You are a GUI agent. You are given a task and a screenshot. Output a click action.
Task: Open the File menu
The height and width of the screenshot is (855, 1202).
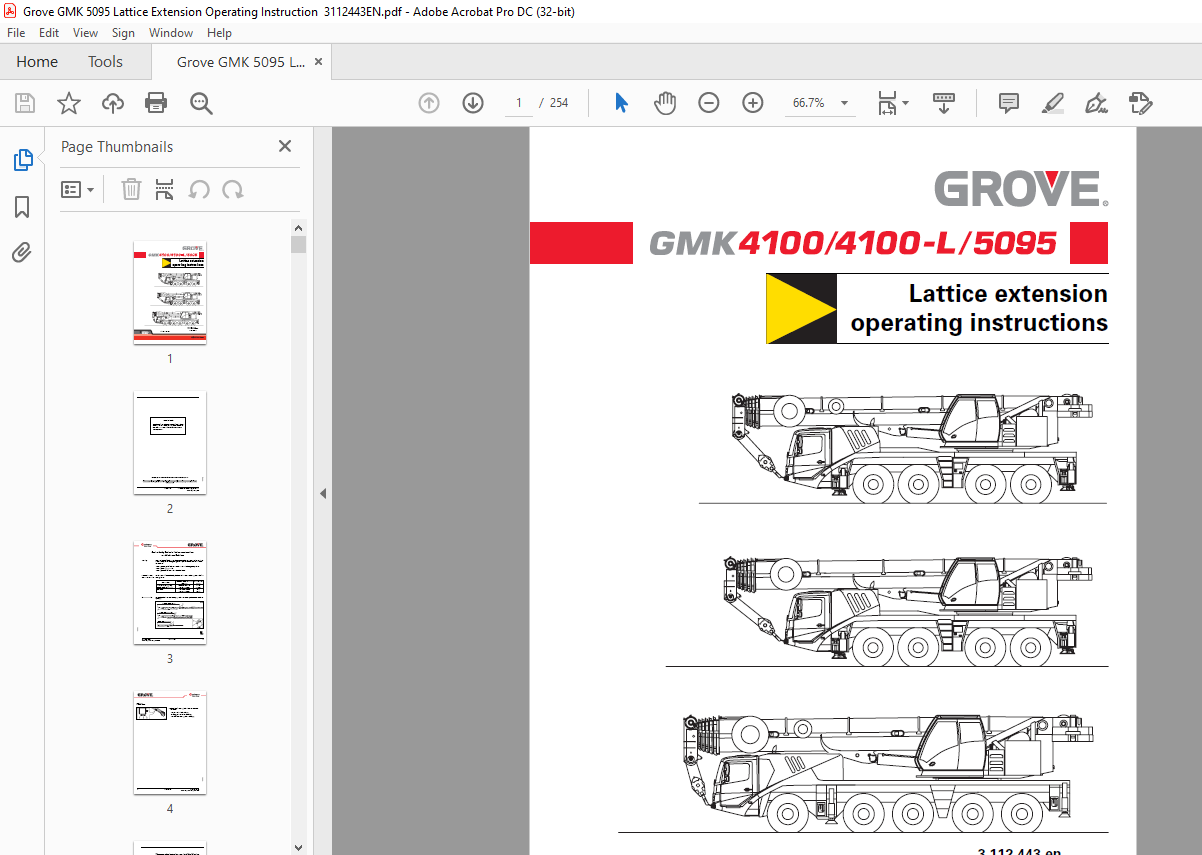[16, 33]
